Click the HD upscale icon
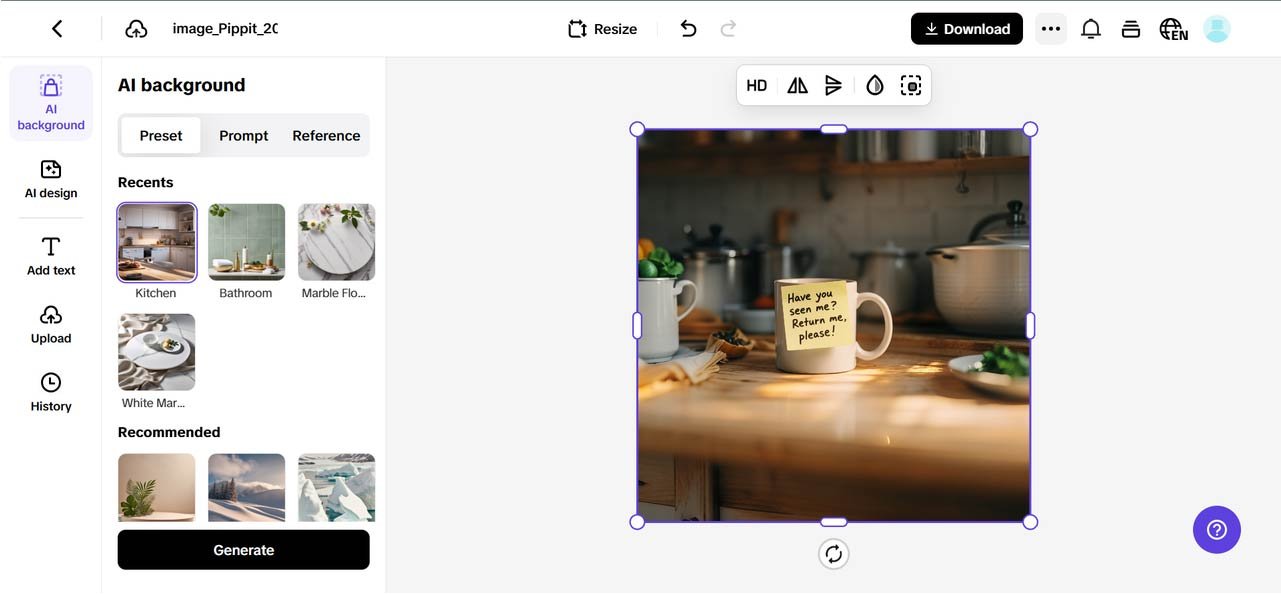The height and width of the screenshot is (594, 1281). pyautogui.click(x=757, y=86)
